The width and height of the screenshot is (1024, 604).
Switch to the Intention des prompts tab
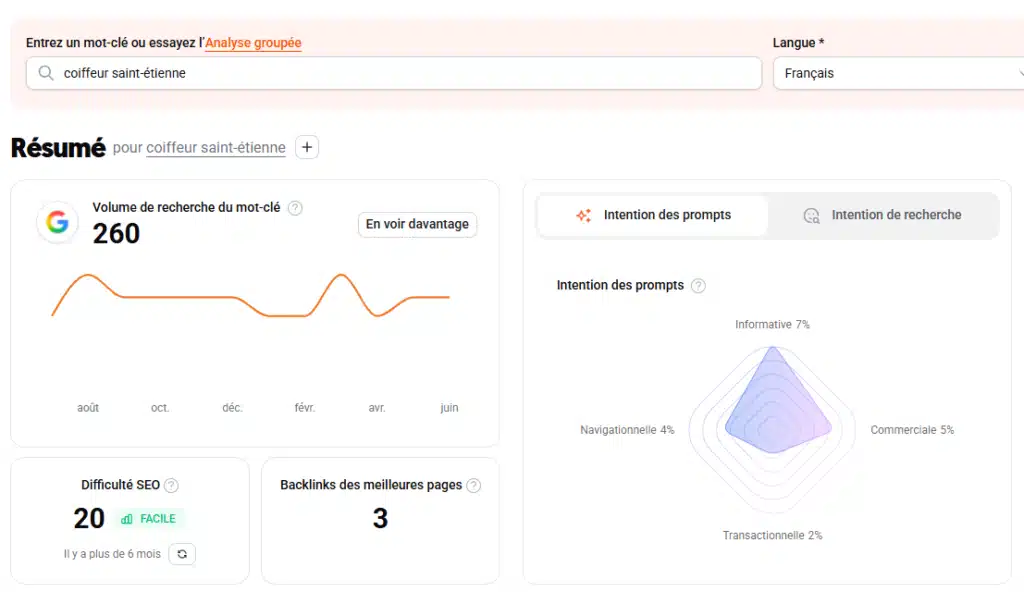click(652, 215)
